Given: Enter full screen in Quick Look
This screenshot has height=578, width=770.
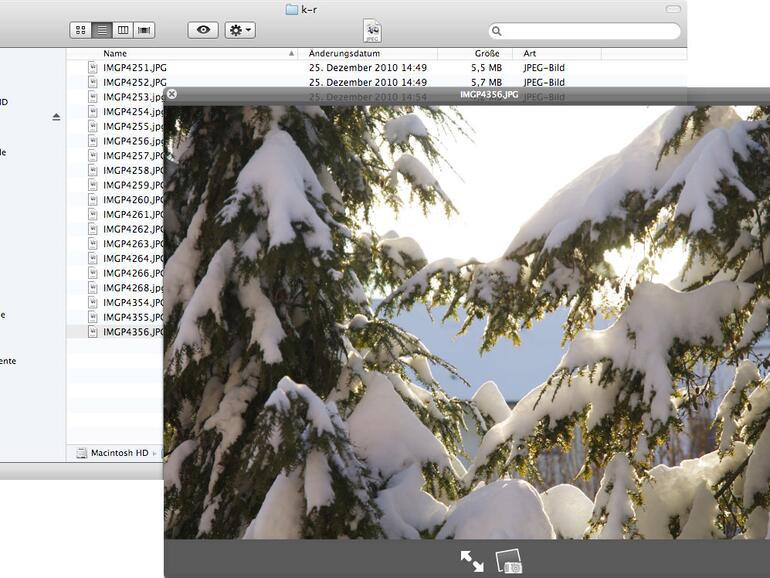Looking at the screenshot, I should [x=472, y=562].
